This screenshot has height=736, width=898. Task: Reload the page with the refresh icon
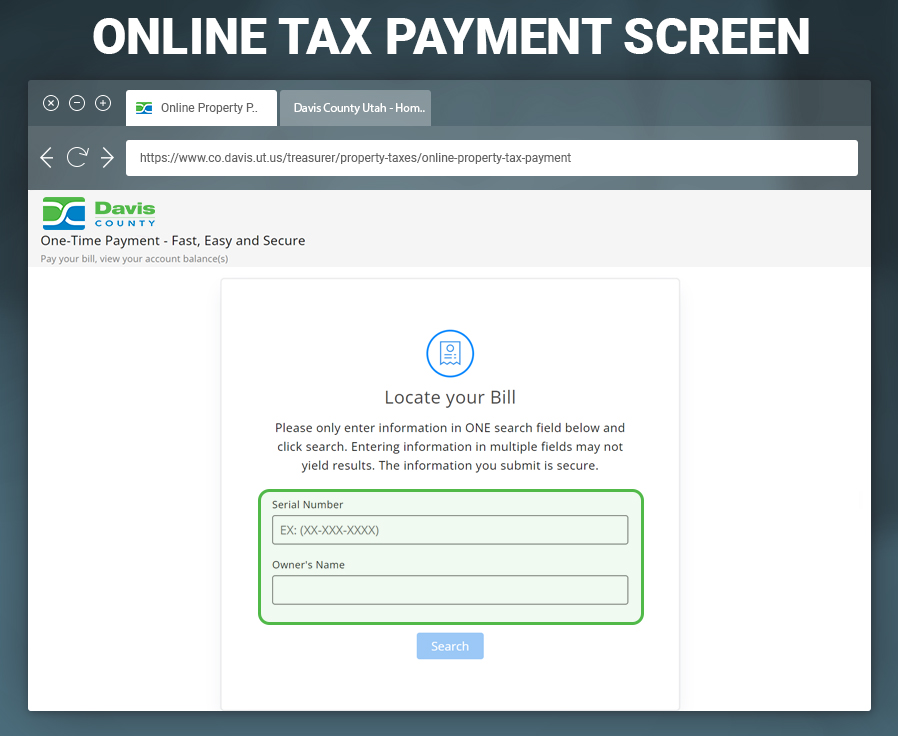77,157
